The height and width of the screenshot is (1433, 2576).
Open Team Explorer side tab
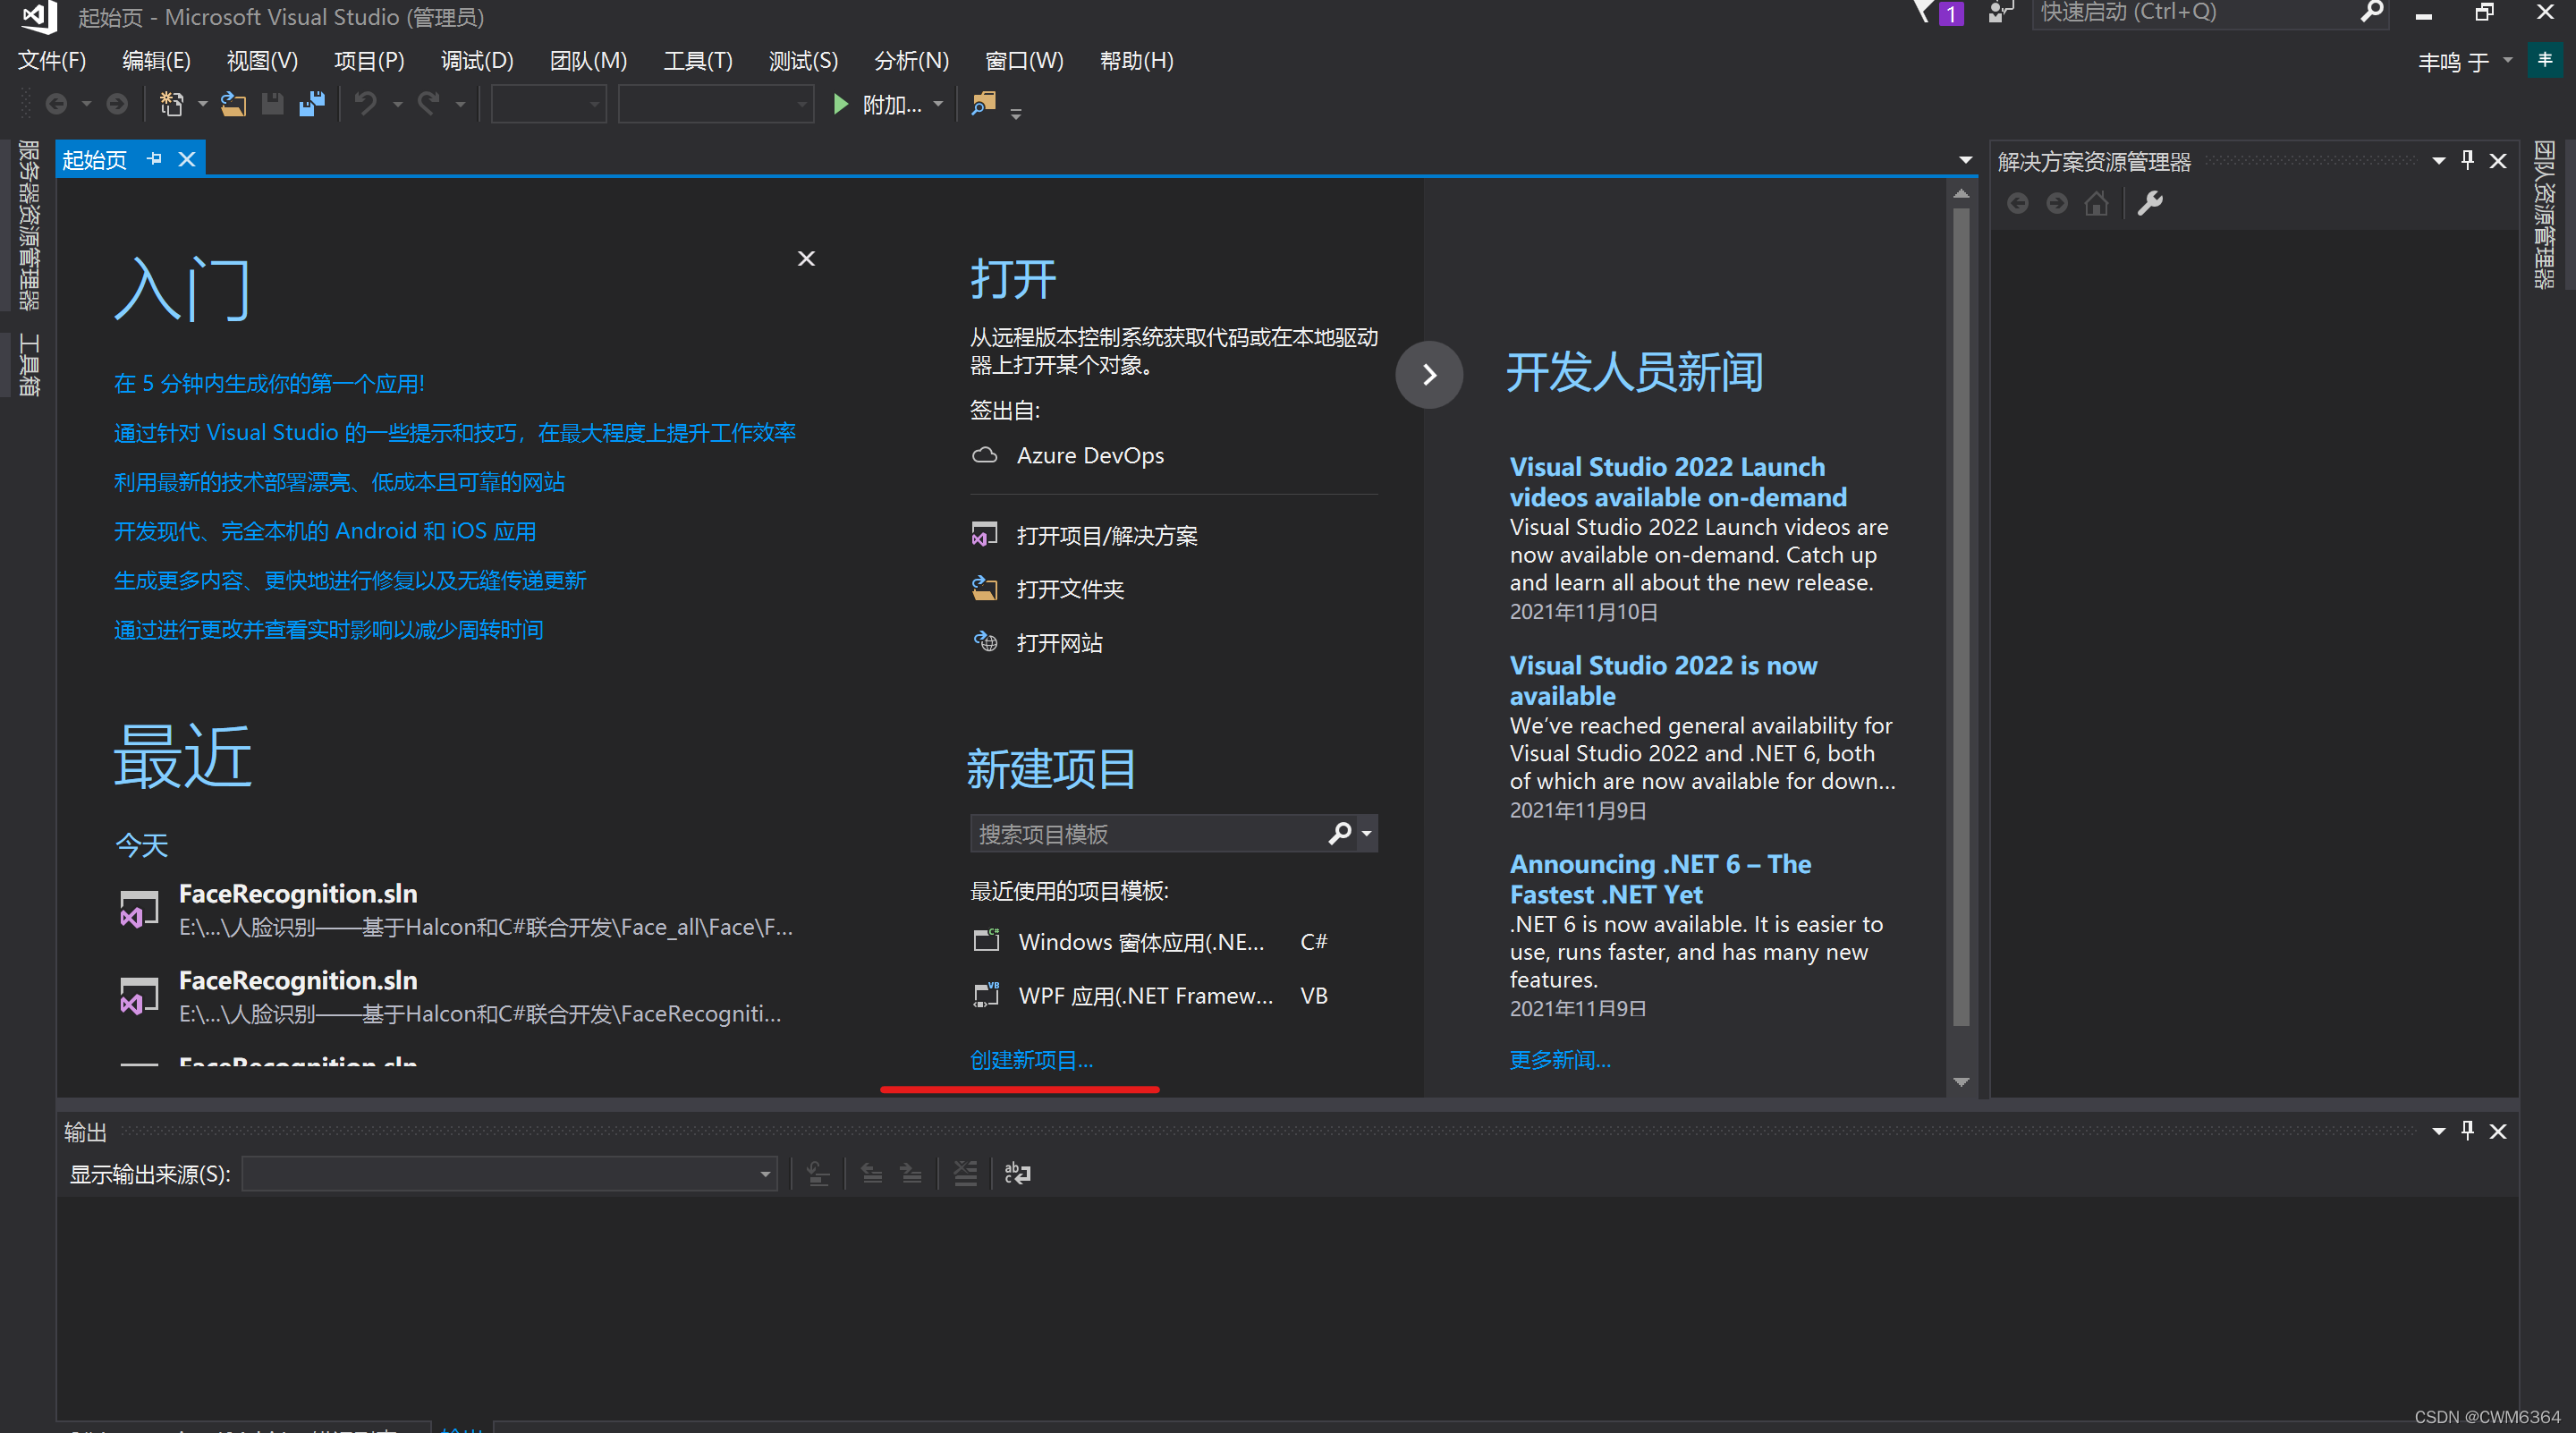2544,215
